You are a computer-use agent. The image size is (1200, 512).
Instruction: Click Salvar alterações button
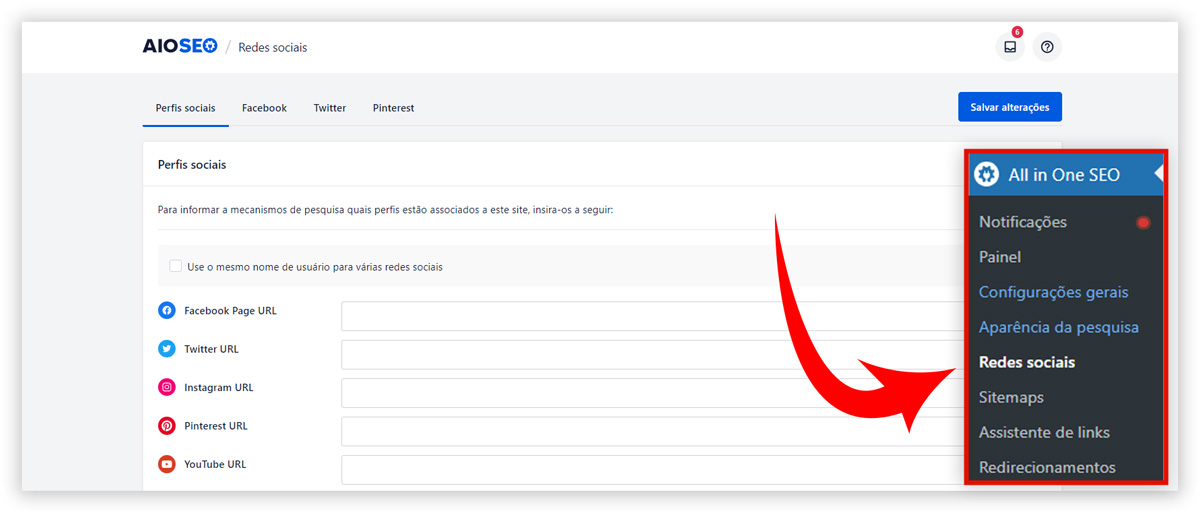tap(1010, 107)
